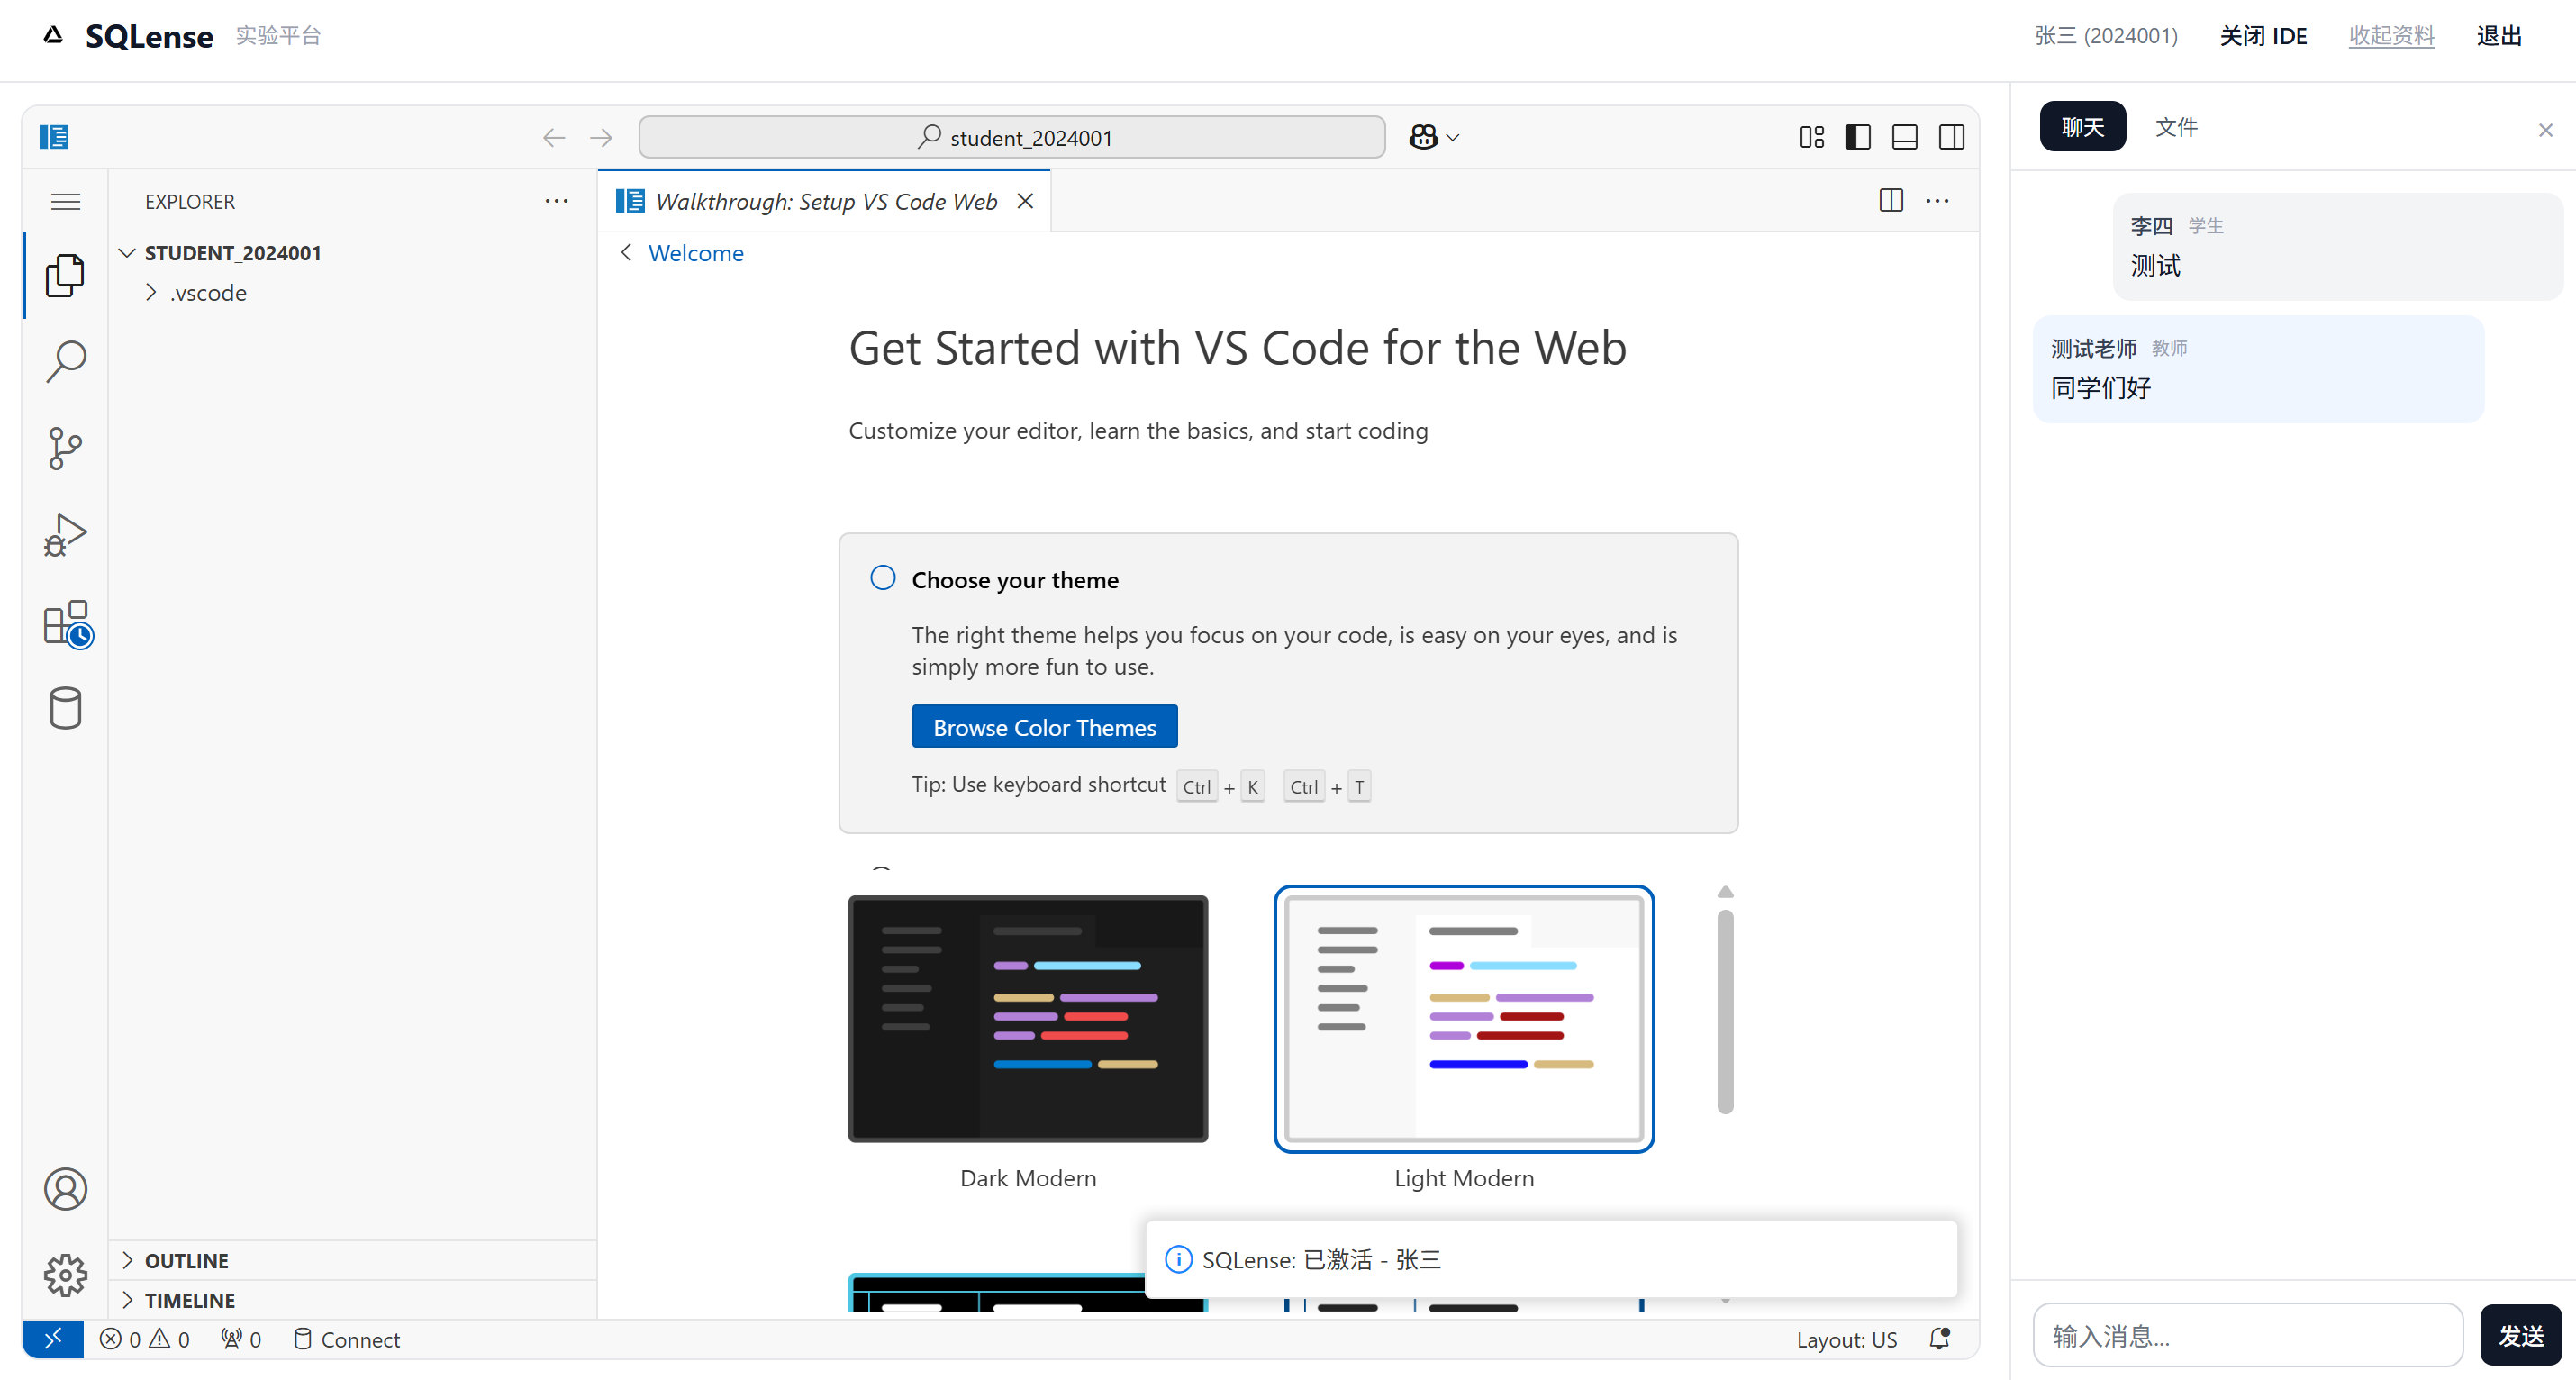This screenshot has height=1380, width=2576.
Task: Mark the Choose your theme step done
Action: point(883,578)
